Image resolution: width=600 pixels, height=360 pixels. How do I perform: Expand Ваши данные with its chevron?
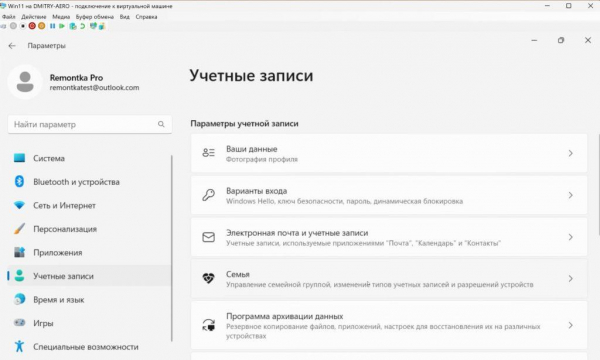click(570, 153)
